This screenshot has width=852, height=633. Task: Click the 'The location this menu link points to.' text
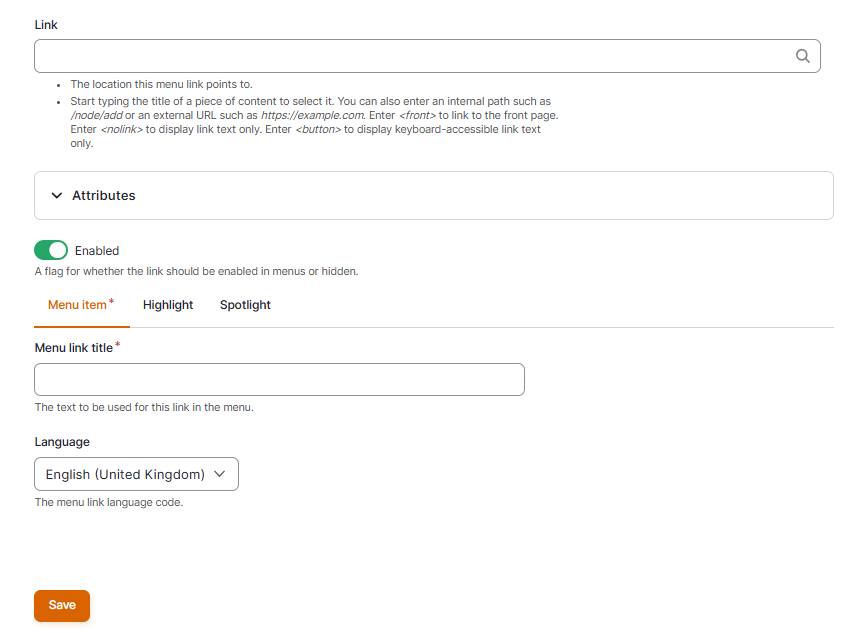(x=161, y=84)
